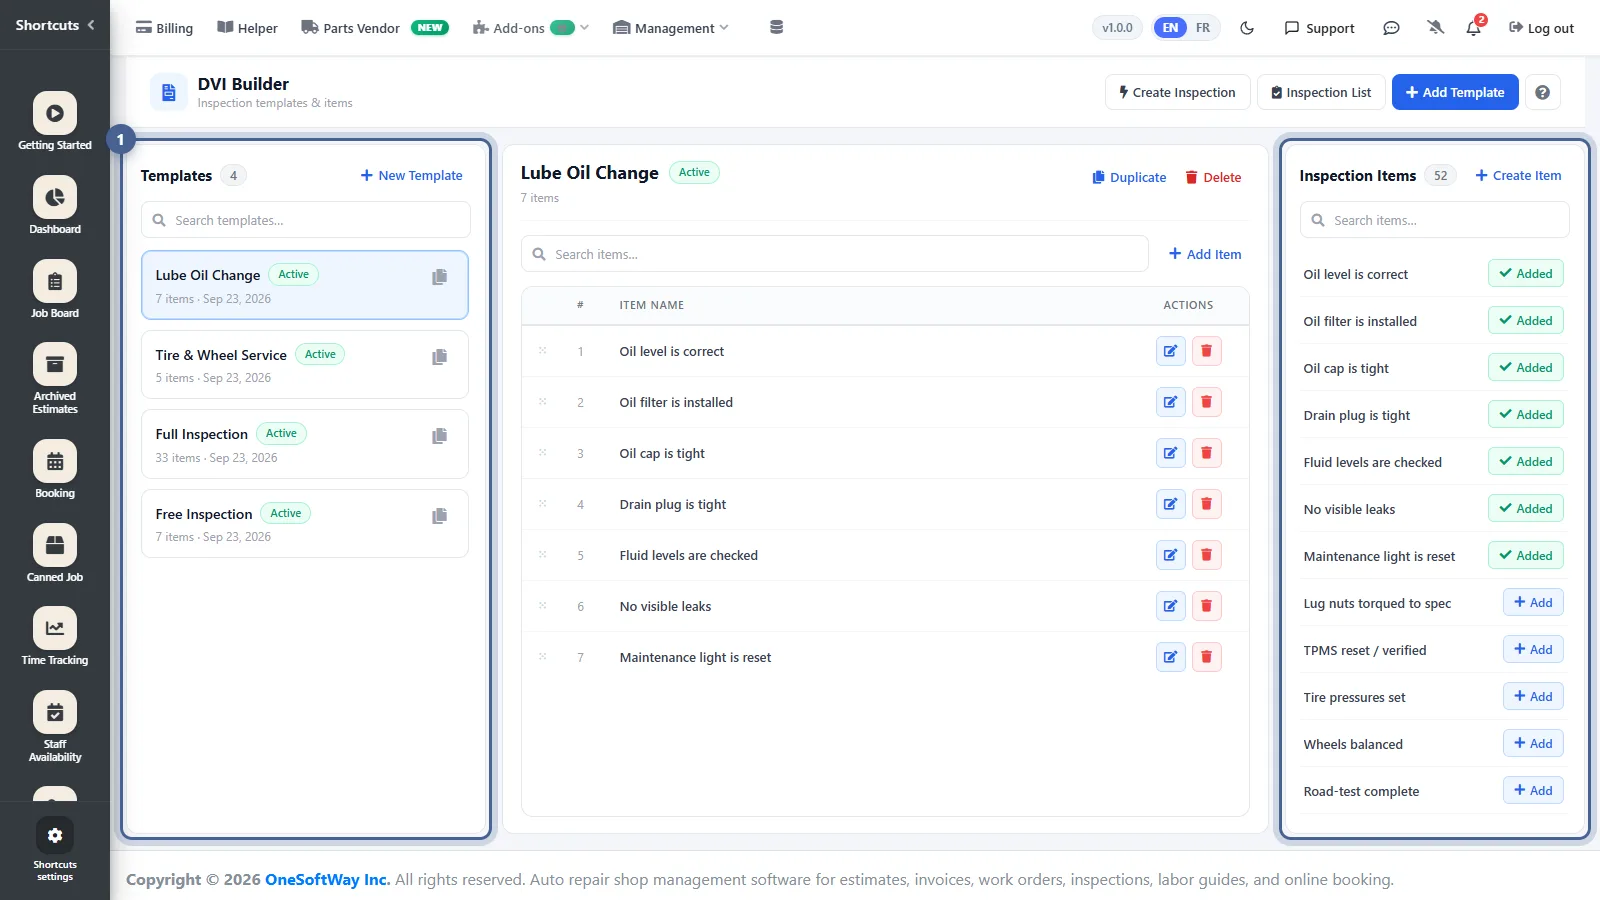This screenshot has width=1600, height=900.
Task: Select the Full Inspection template card
Action: click(x=305, y=445)
